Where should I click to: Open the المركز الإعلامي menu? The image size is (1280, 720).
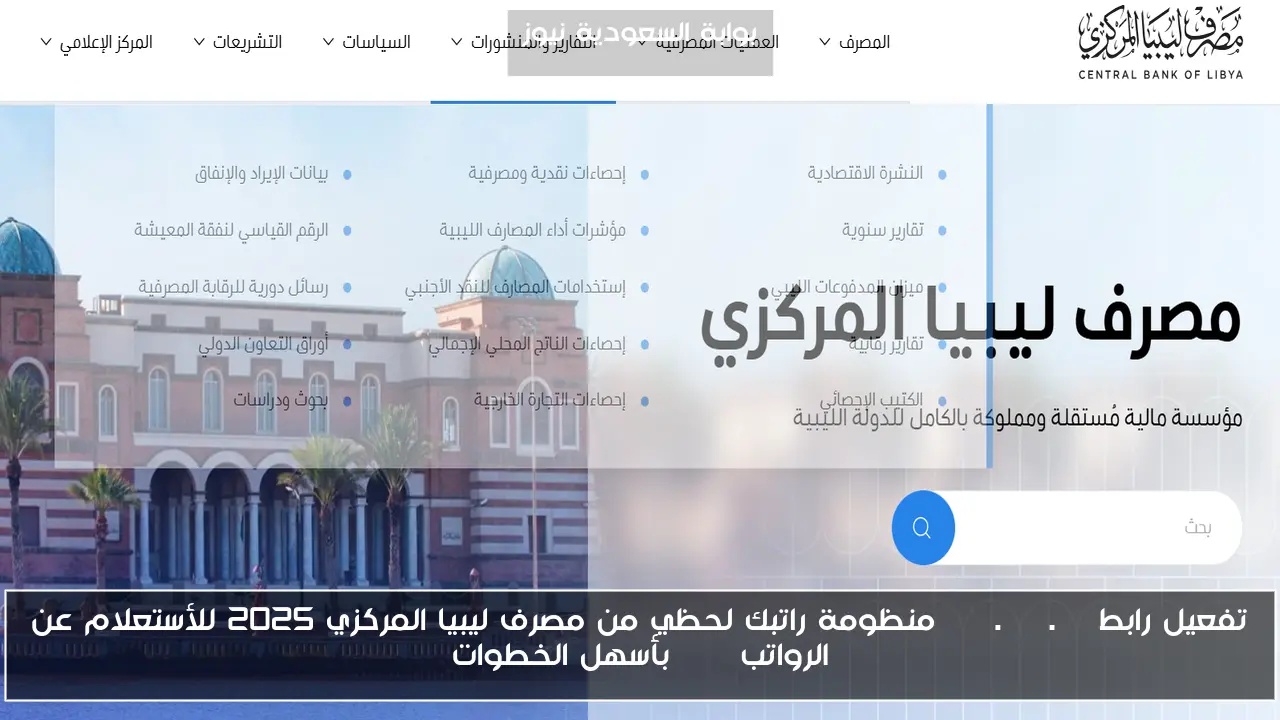106,42
